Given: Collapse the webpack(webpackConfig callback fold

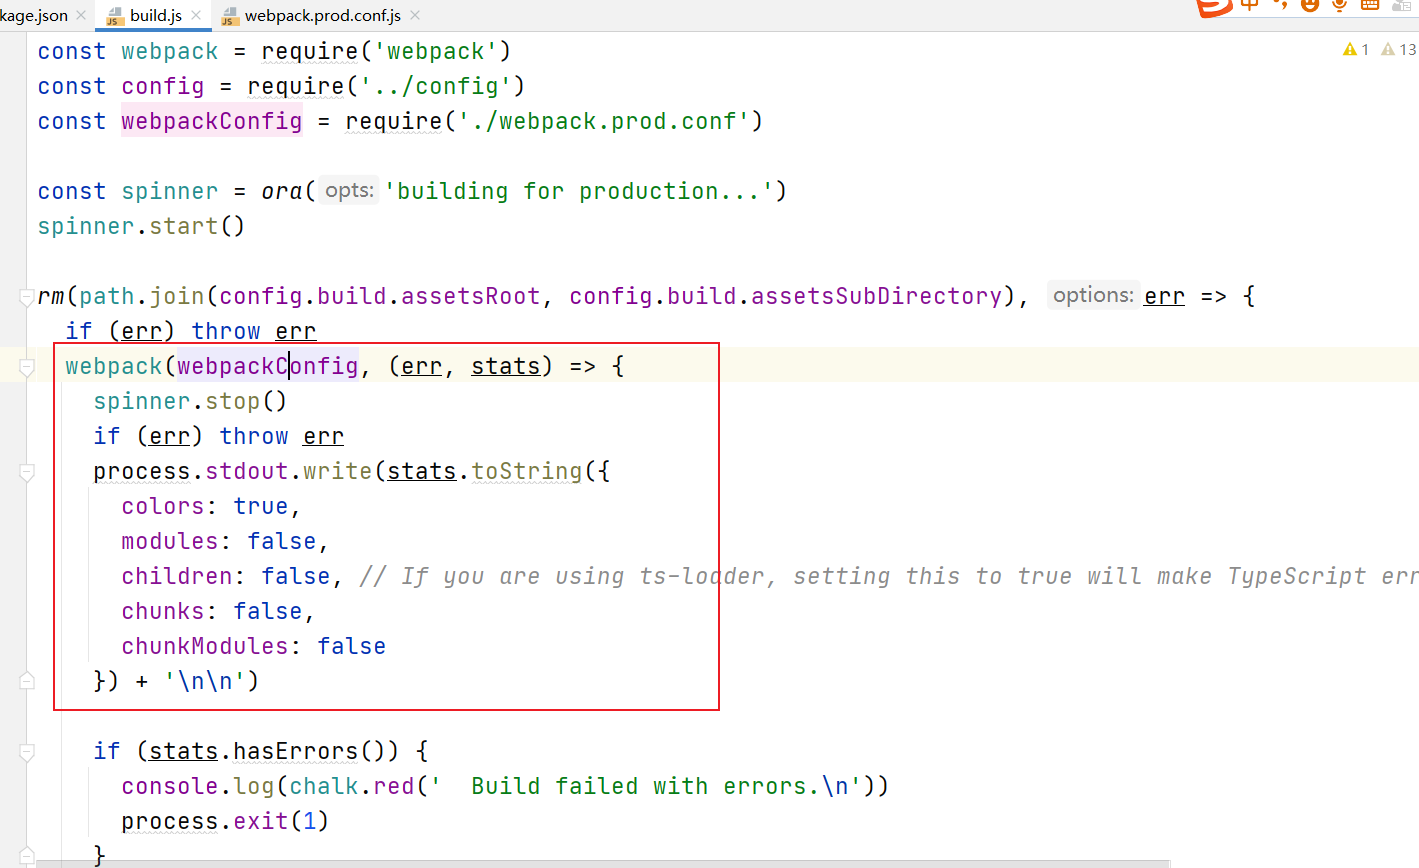Looking at the screenshot, I should (x=27, y=367).
